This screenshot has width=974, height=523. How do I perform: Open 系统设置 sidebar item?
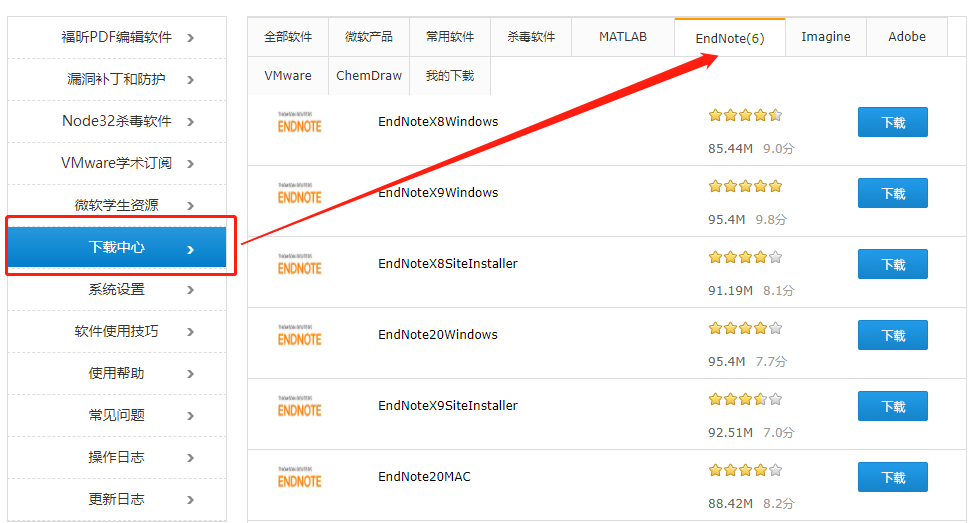pyautogui.click(x=117, y=289)
